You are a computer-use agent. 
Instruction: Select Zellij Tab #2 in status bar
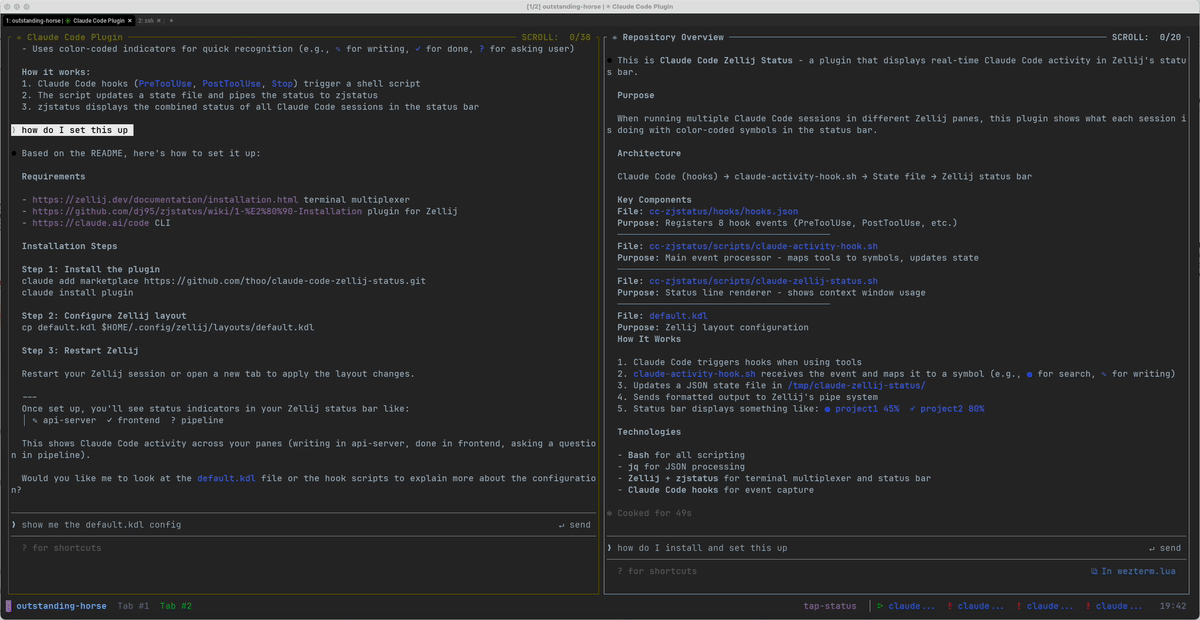point(176,606)
